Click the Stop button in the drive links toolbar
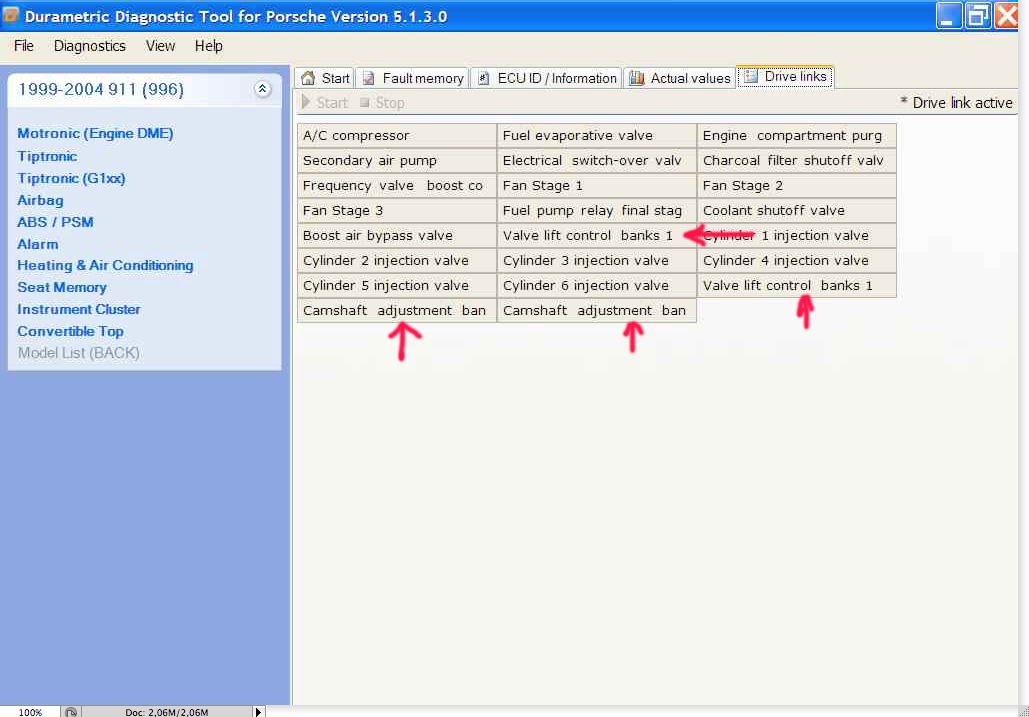Image resolution: width=1029 pixels, height=717 pixels. [382, 102]
